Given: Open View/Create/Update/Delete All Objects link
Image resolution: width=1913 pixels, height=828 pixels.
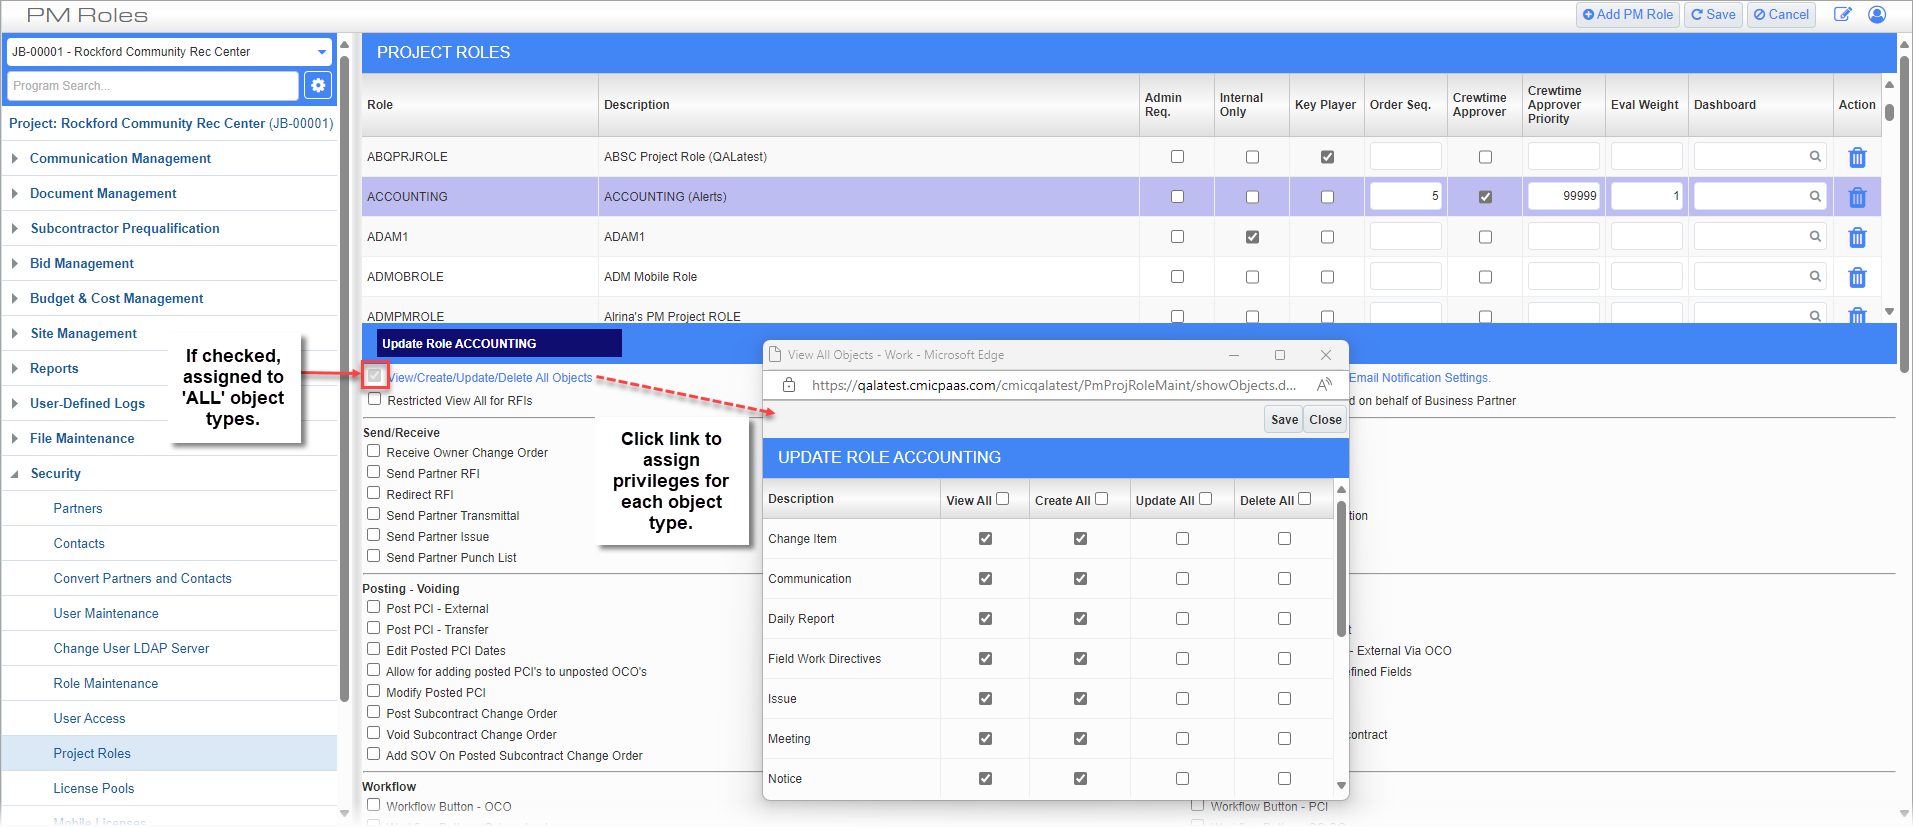Looking at the screenshot, I should [490, 378].
